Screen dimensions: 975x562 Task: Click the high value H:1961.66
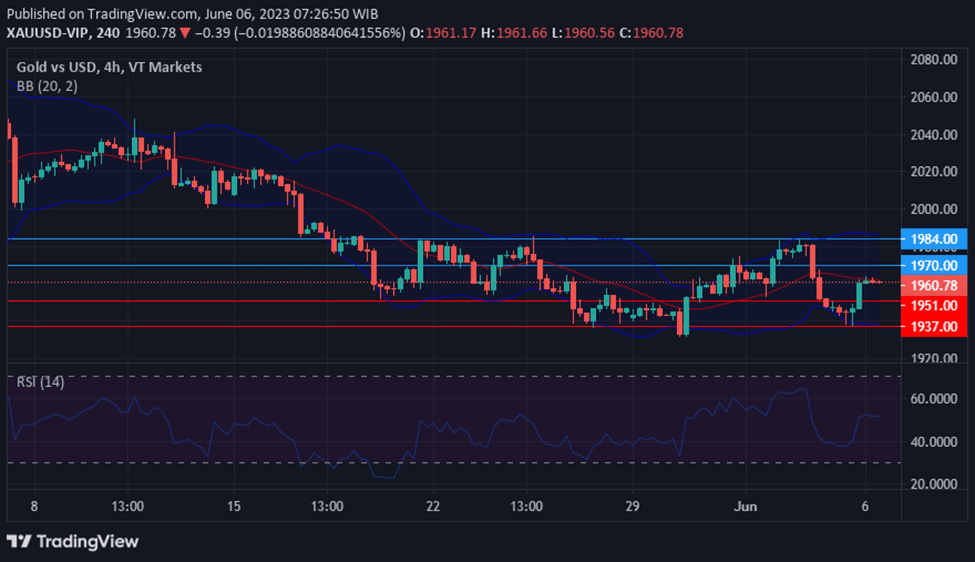514,33
